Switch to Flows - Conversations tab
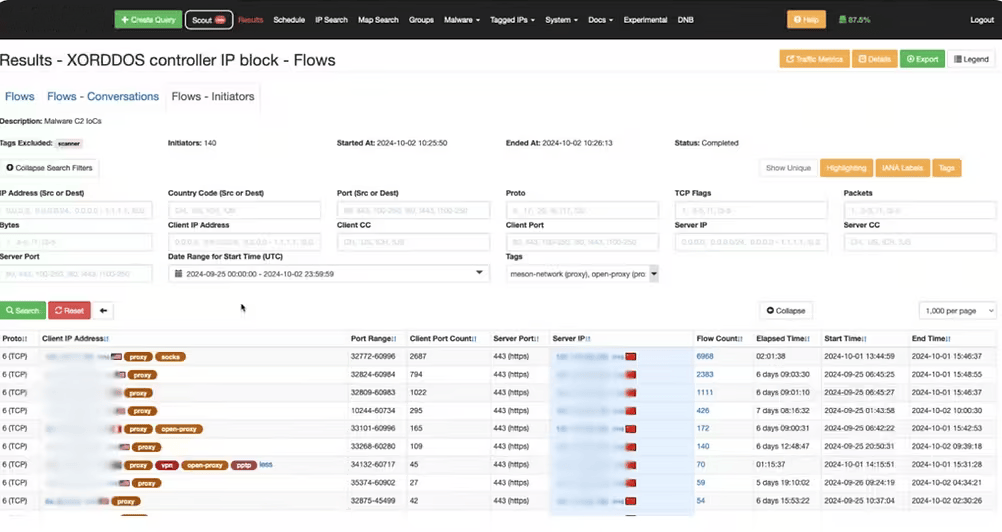 103,97
